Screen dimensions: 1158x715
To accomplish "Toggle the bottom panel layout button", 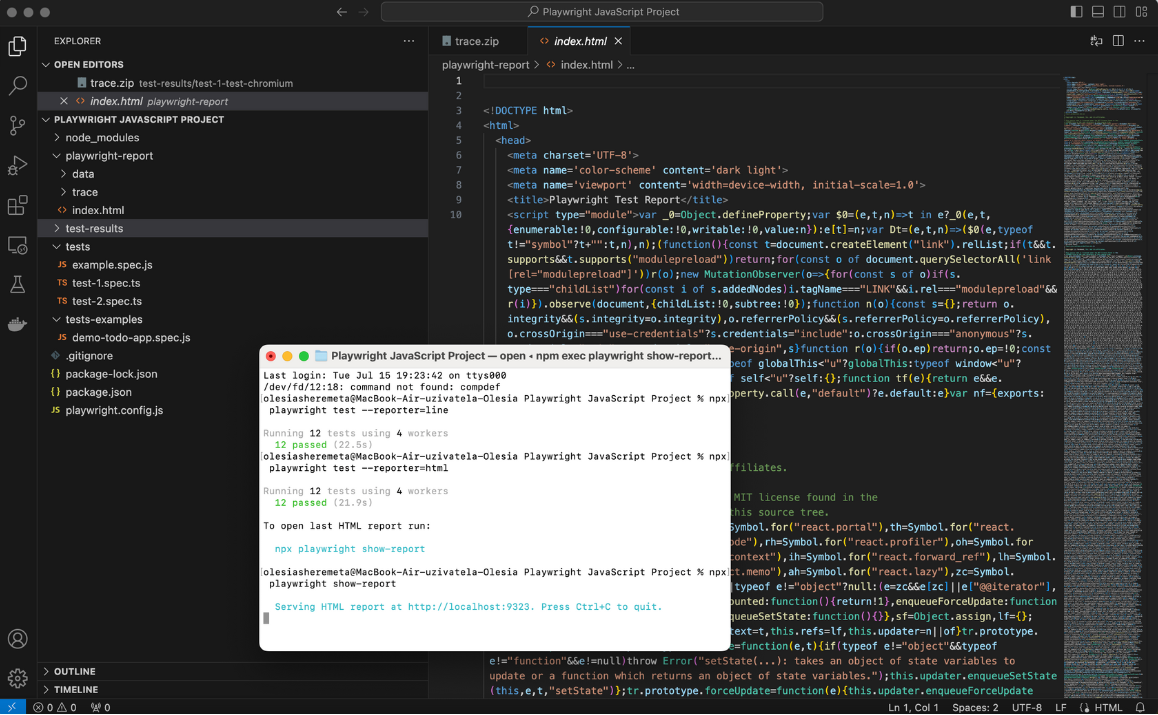I will pyautogui.click(x=1098, y=12).
